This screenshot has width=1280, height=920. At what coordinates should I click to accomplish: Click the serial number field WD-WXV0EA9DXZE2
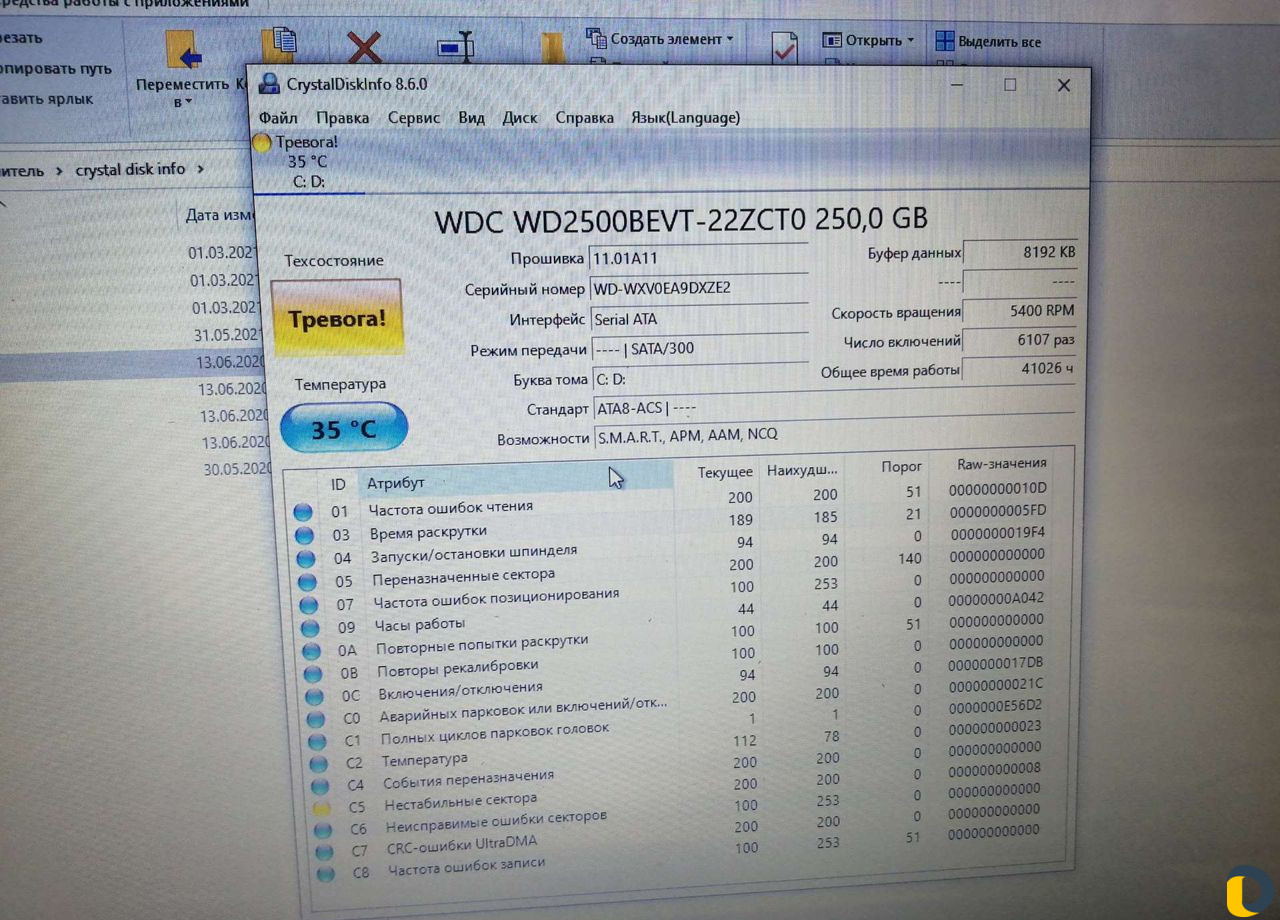(x=698, y=288)
